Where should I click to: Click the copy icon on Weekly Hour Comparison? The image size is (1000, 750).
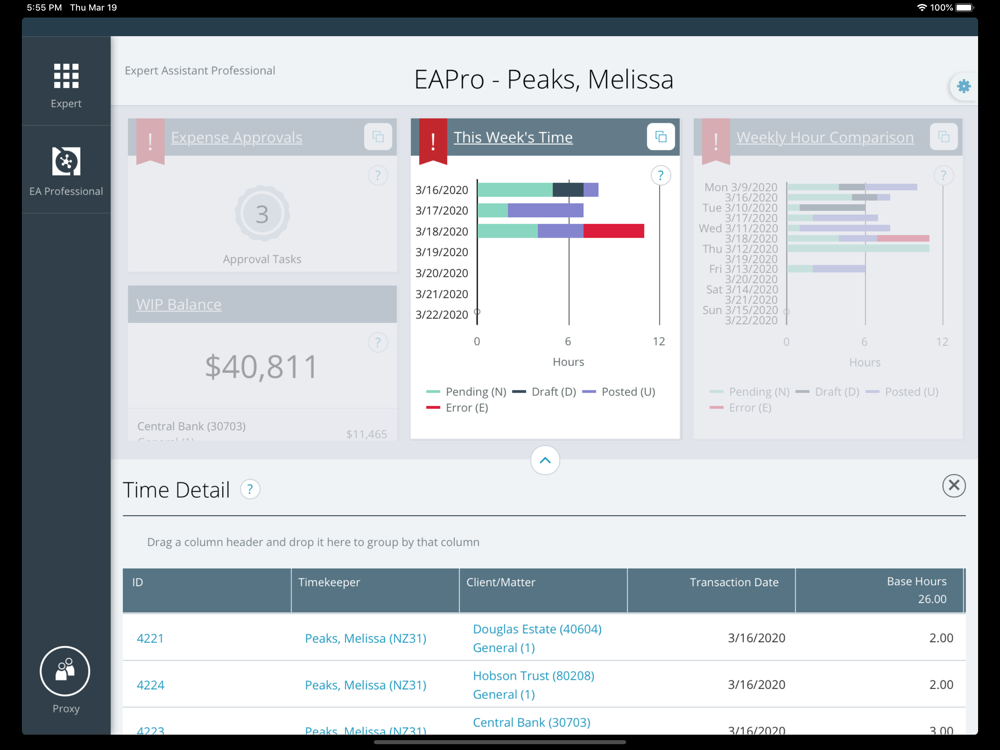(943, 137)
